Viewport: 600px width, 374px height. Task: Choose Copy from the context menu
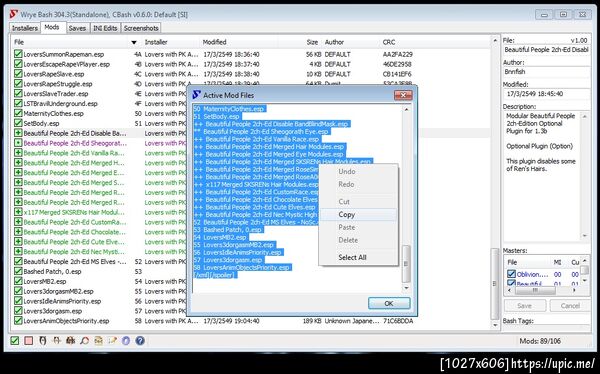[358, 214]
